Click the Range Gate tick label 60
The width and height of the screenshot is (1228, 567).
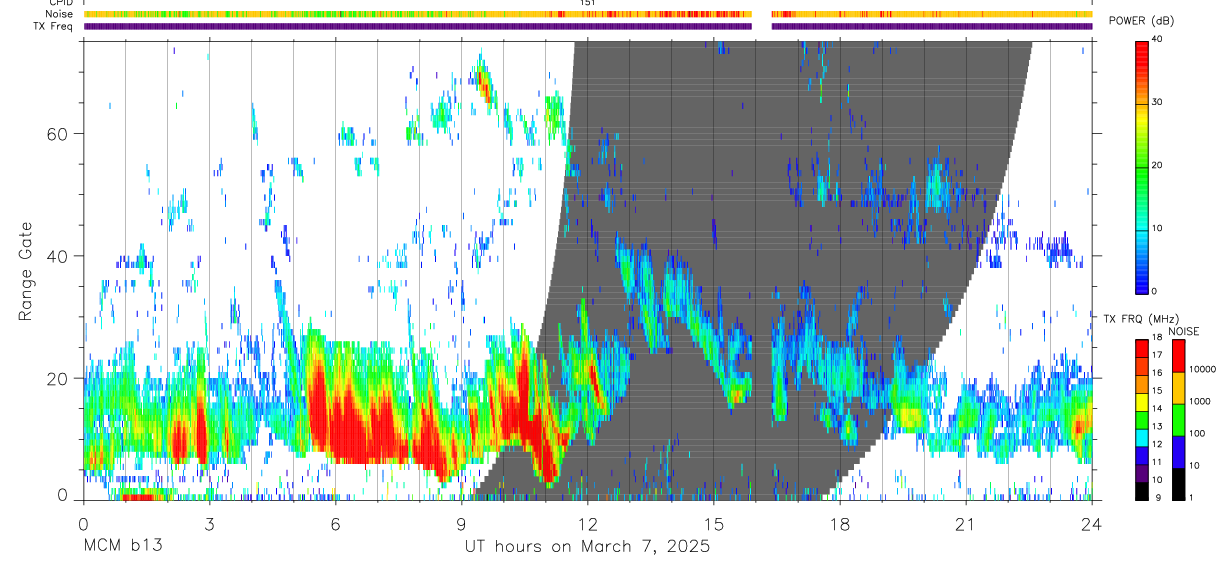coord(58,133)
